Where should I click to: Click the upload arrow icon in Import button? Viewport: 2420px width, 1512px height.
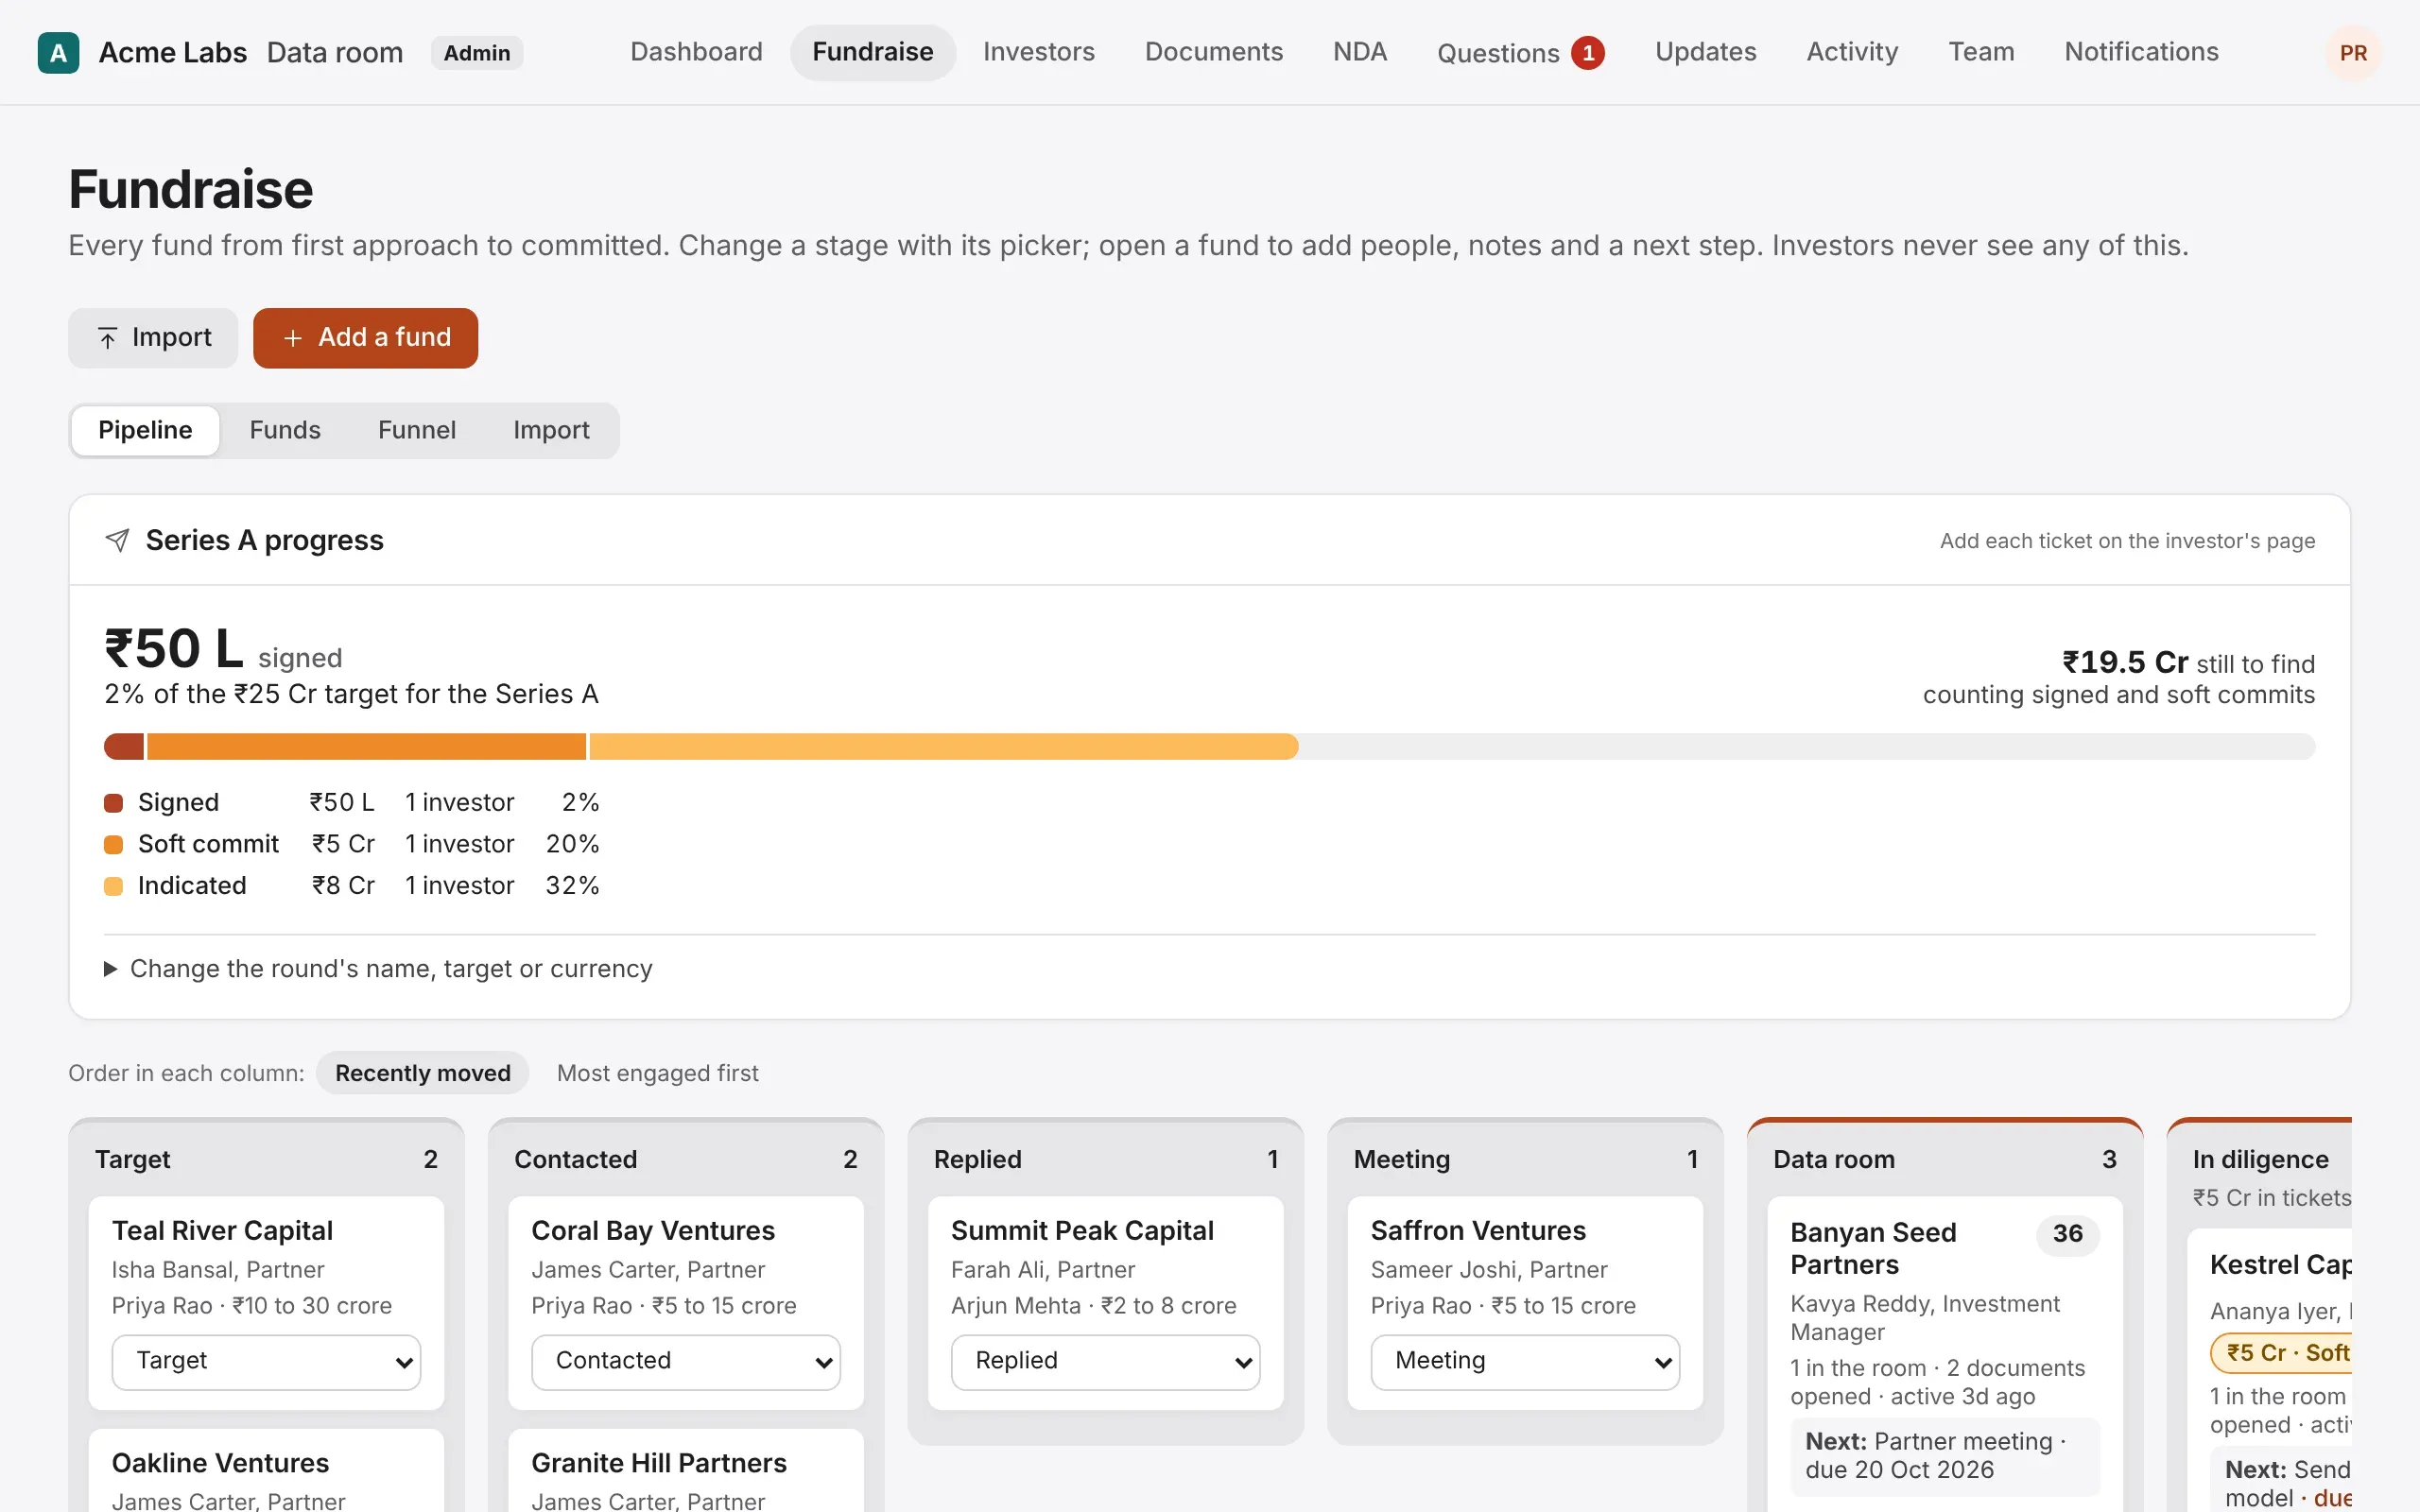coord(107,338)
